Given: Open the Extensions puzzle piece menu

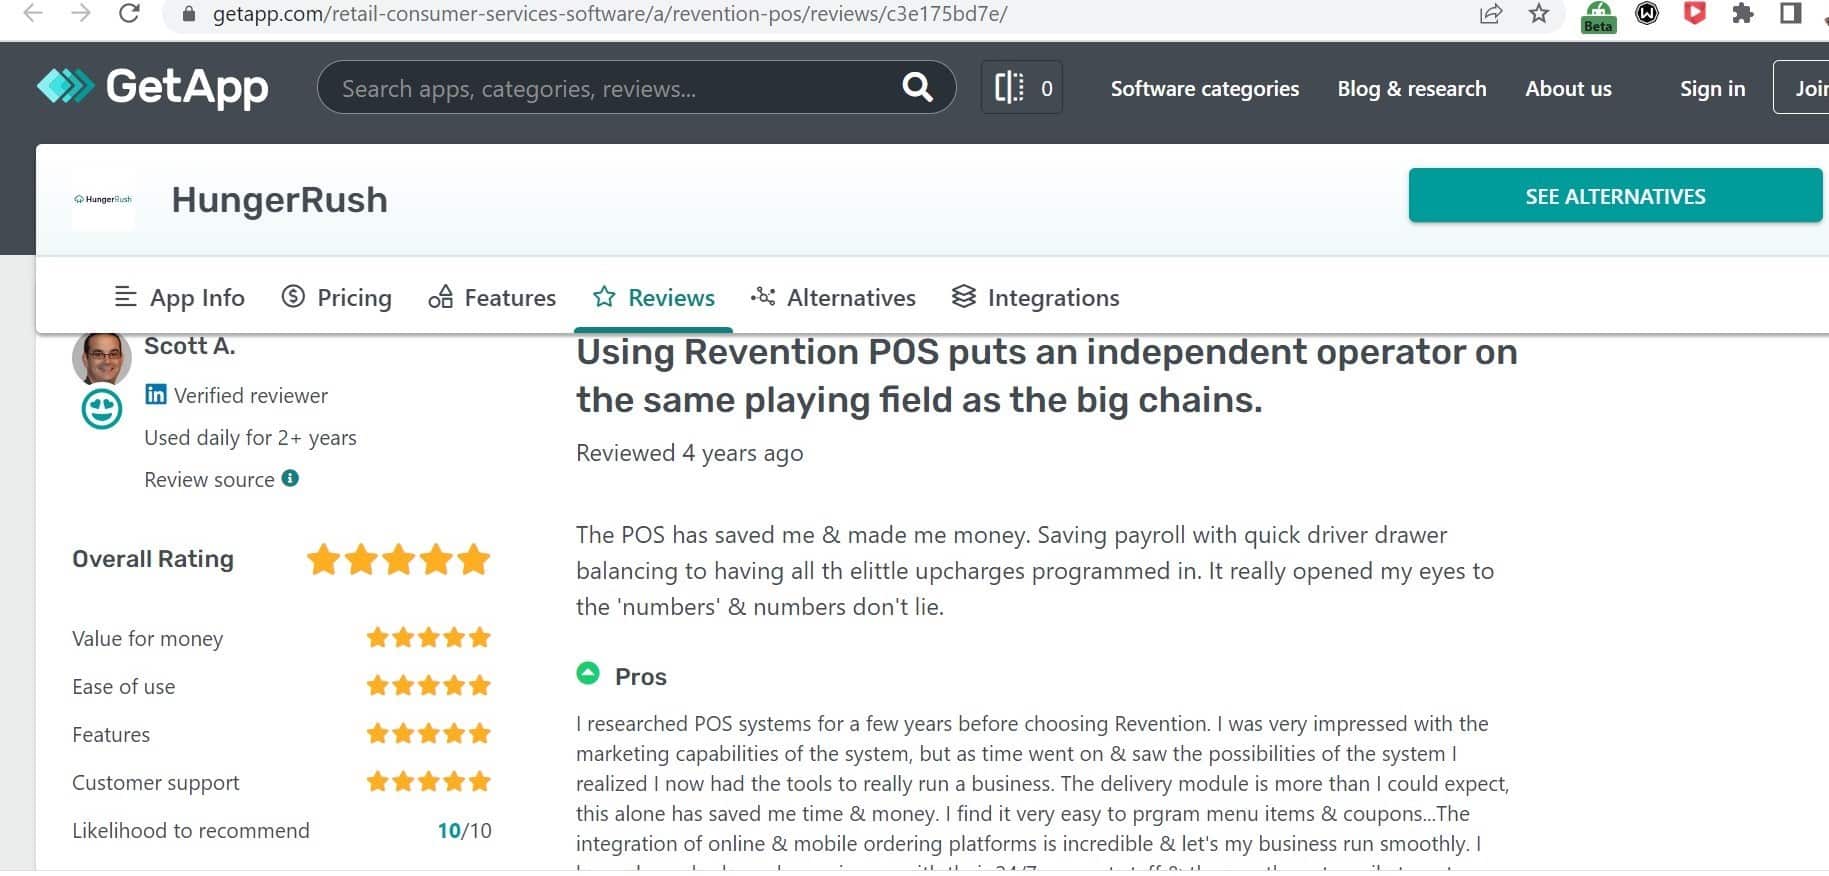Looking at the screenshot, I should pos(1743,13).
